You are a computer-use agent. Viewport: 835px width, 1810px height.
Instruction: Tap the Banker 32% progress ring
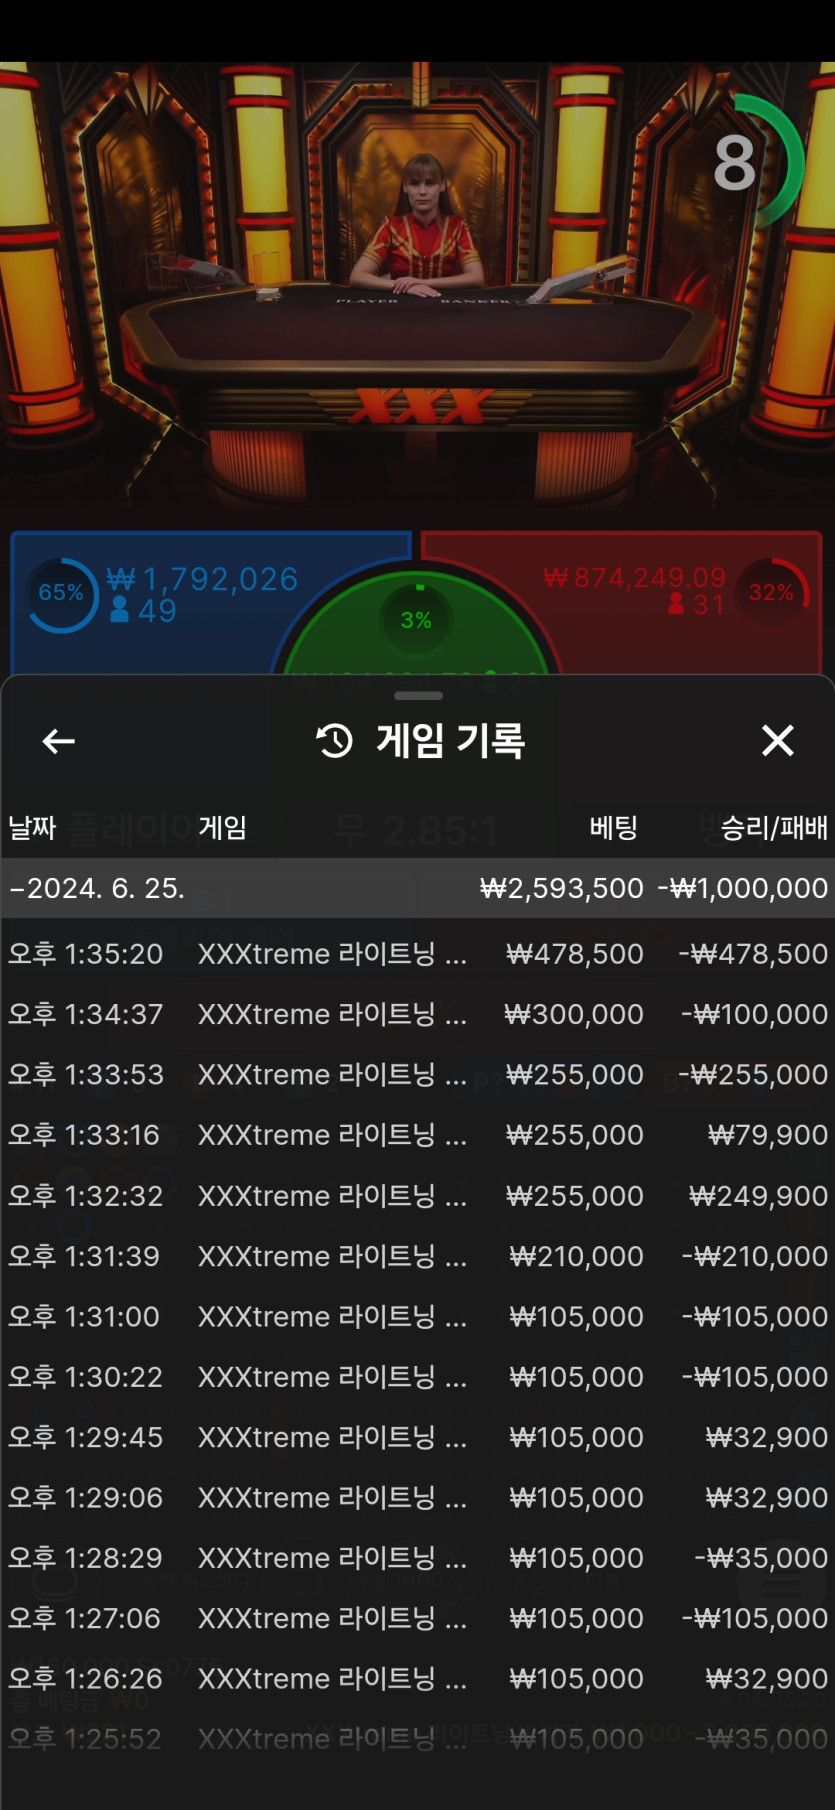771,592
